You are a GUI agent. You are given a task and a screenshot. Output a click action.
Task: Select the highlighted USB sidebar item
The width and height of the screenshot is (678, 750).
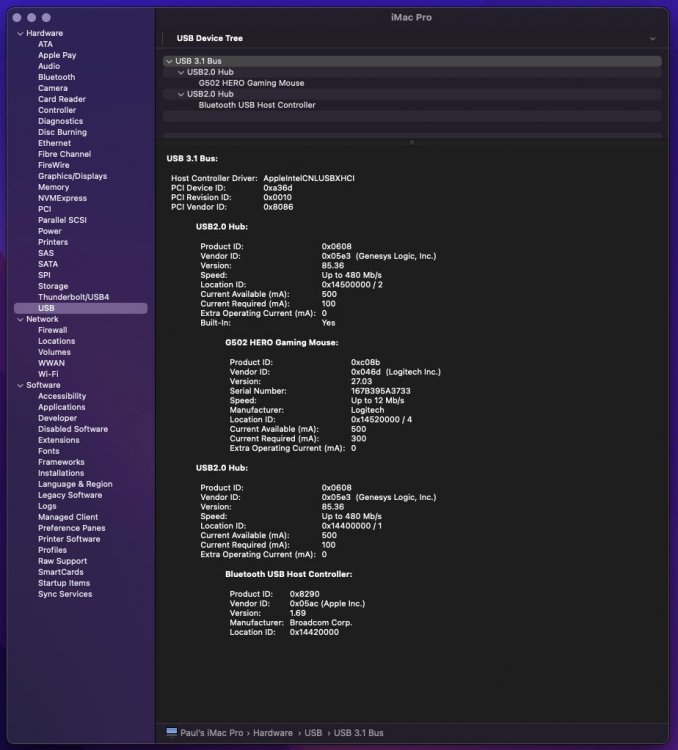tap(80, 309)
